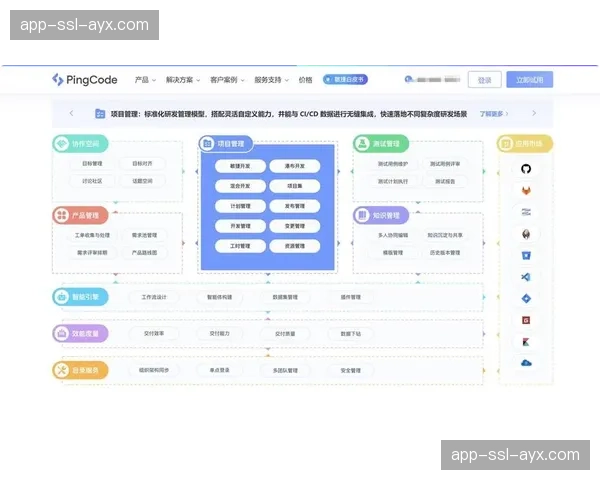Click the 立即试用 button

pyautogui.click(x=529, y=80)
